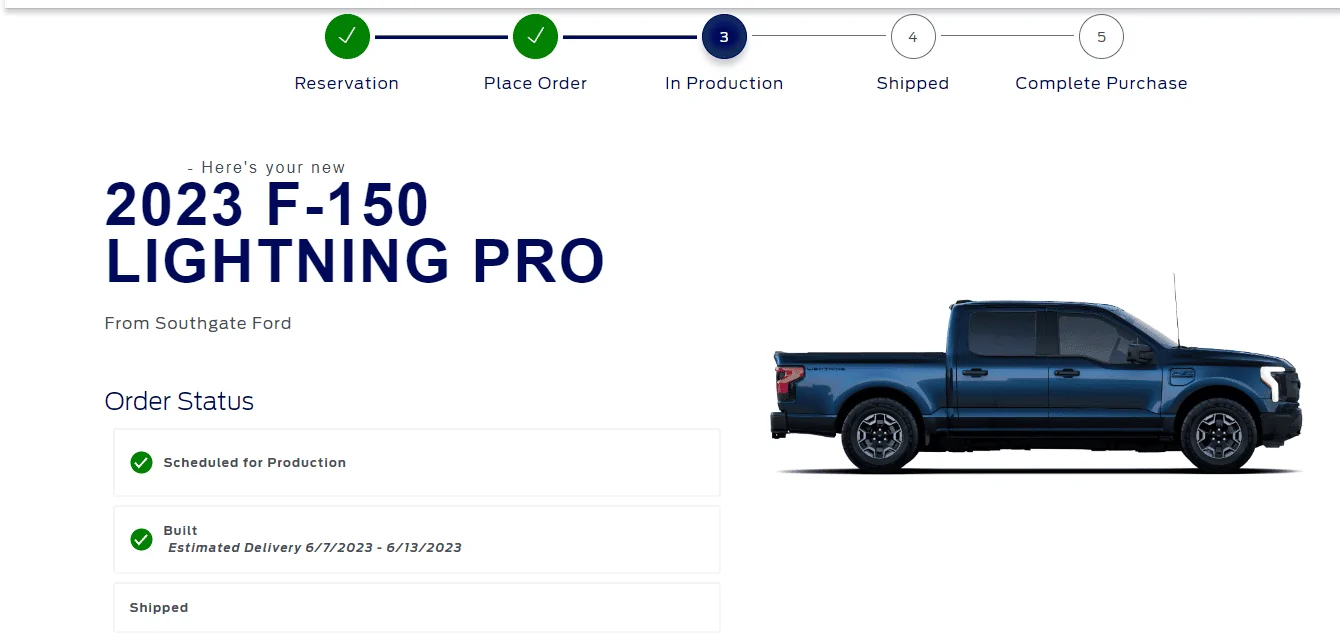Expand the Built status card
Image resolution: width=1340 pixels, height=634 pixels.
click(x=417, y=539)
